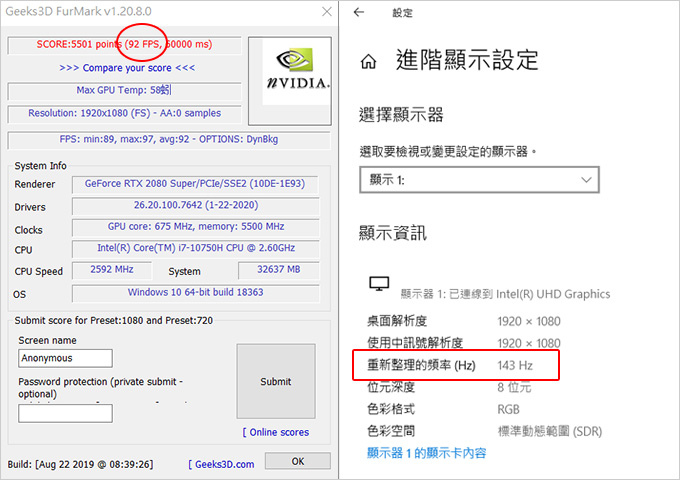Select the GPU core: 675 MHz clocks value
The image size is (680, 480).
coord(196,226)
